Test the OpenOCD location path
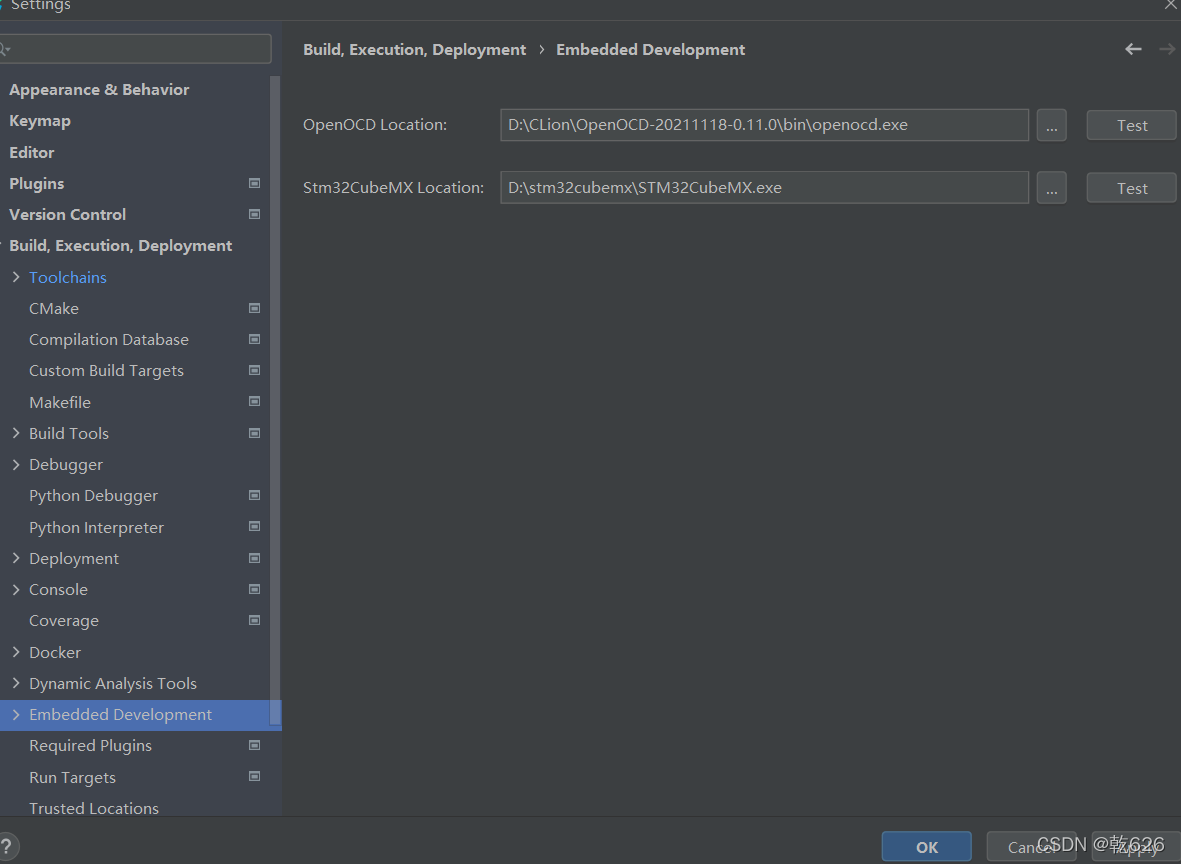 point(1131,125)
